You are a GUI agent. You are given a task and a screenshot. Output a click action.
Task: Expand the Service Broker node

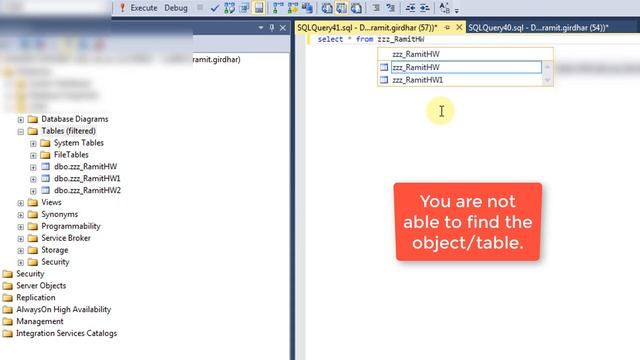[x=21, y=238]
